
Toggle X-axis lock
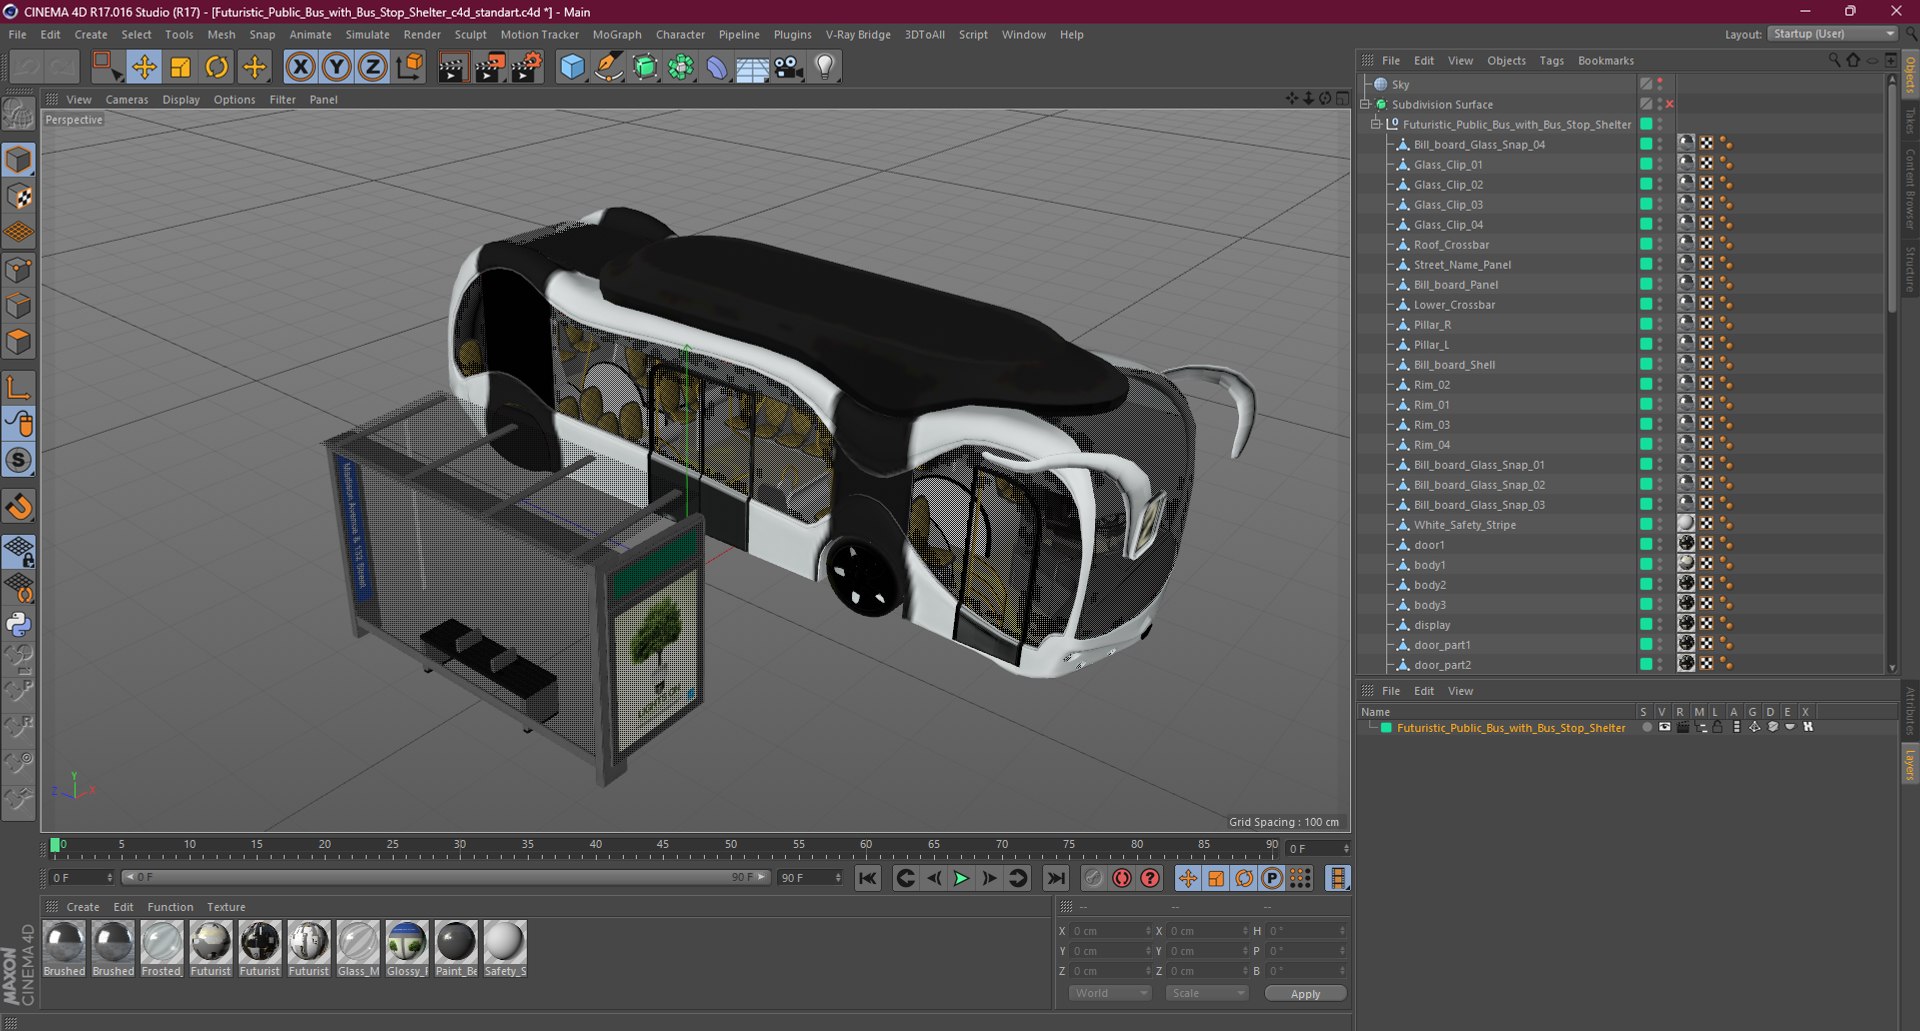[x=300, y=67]
